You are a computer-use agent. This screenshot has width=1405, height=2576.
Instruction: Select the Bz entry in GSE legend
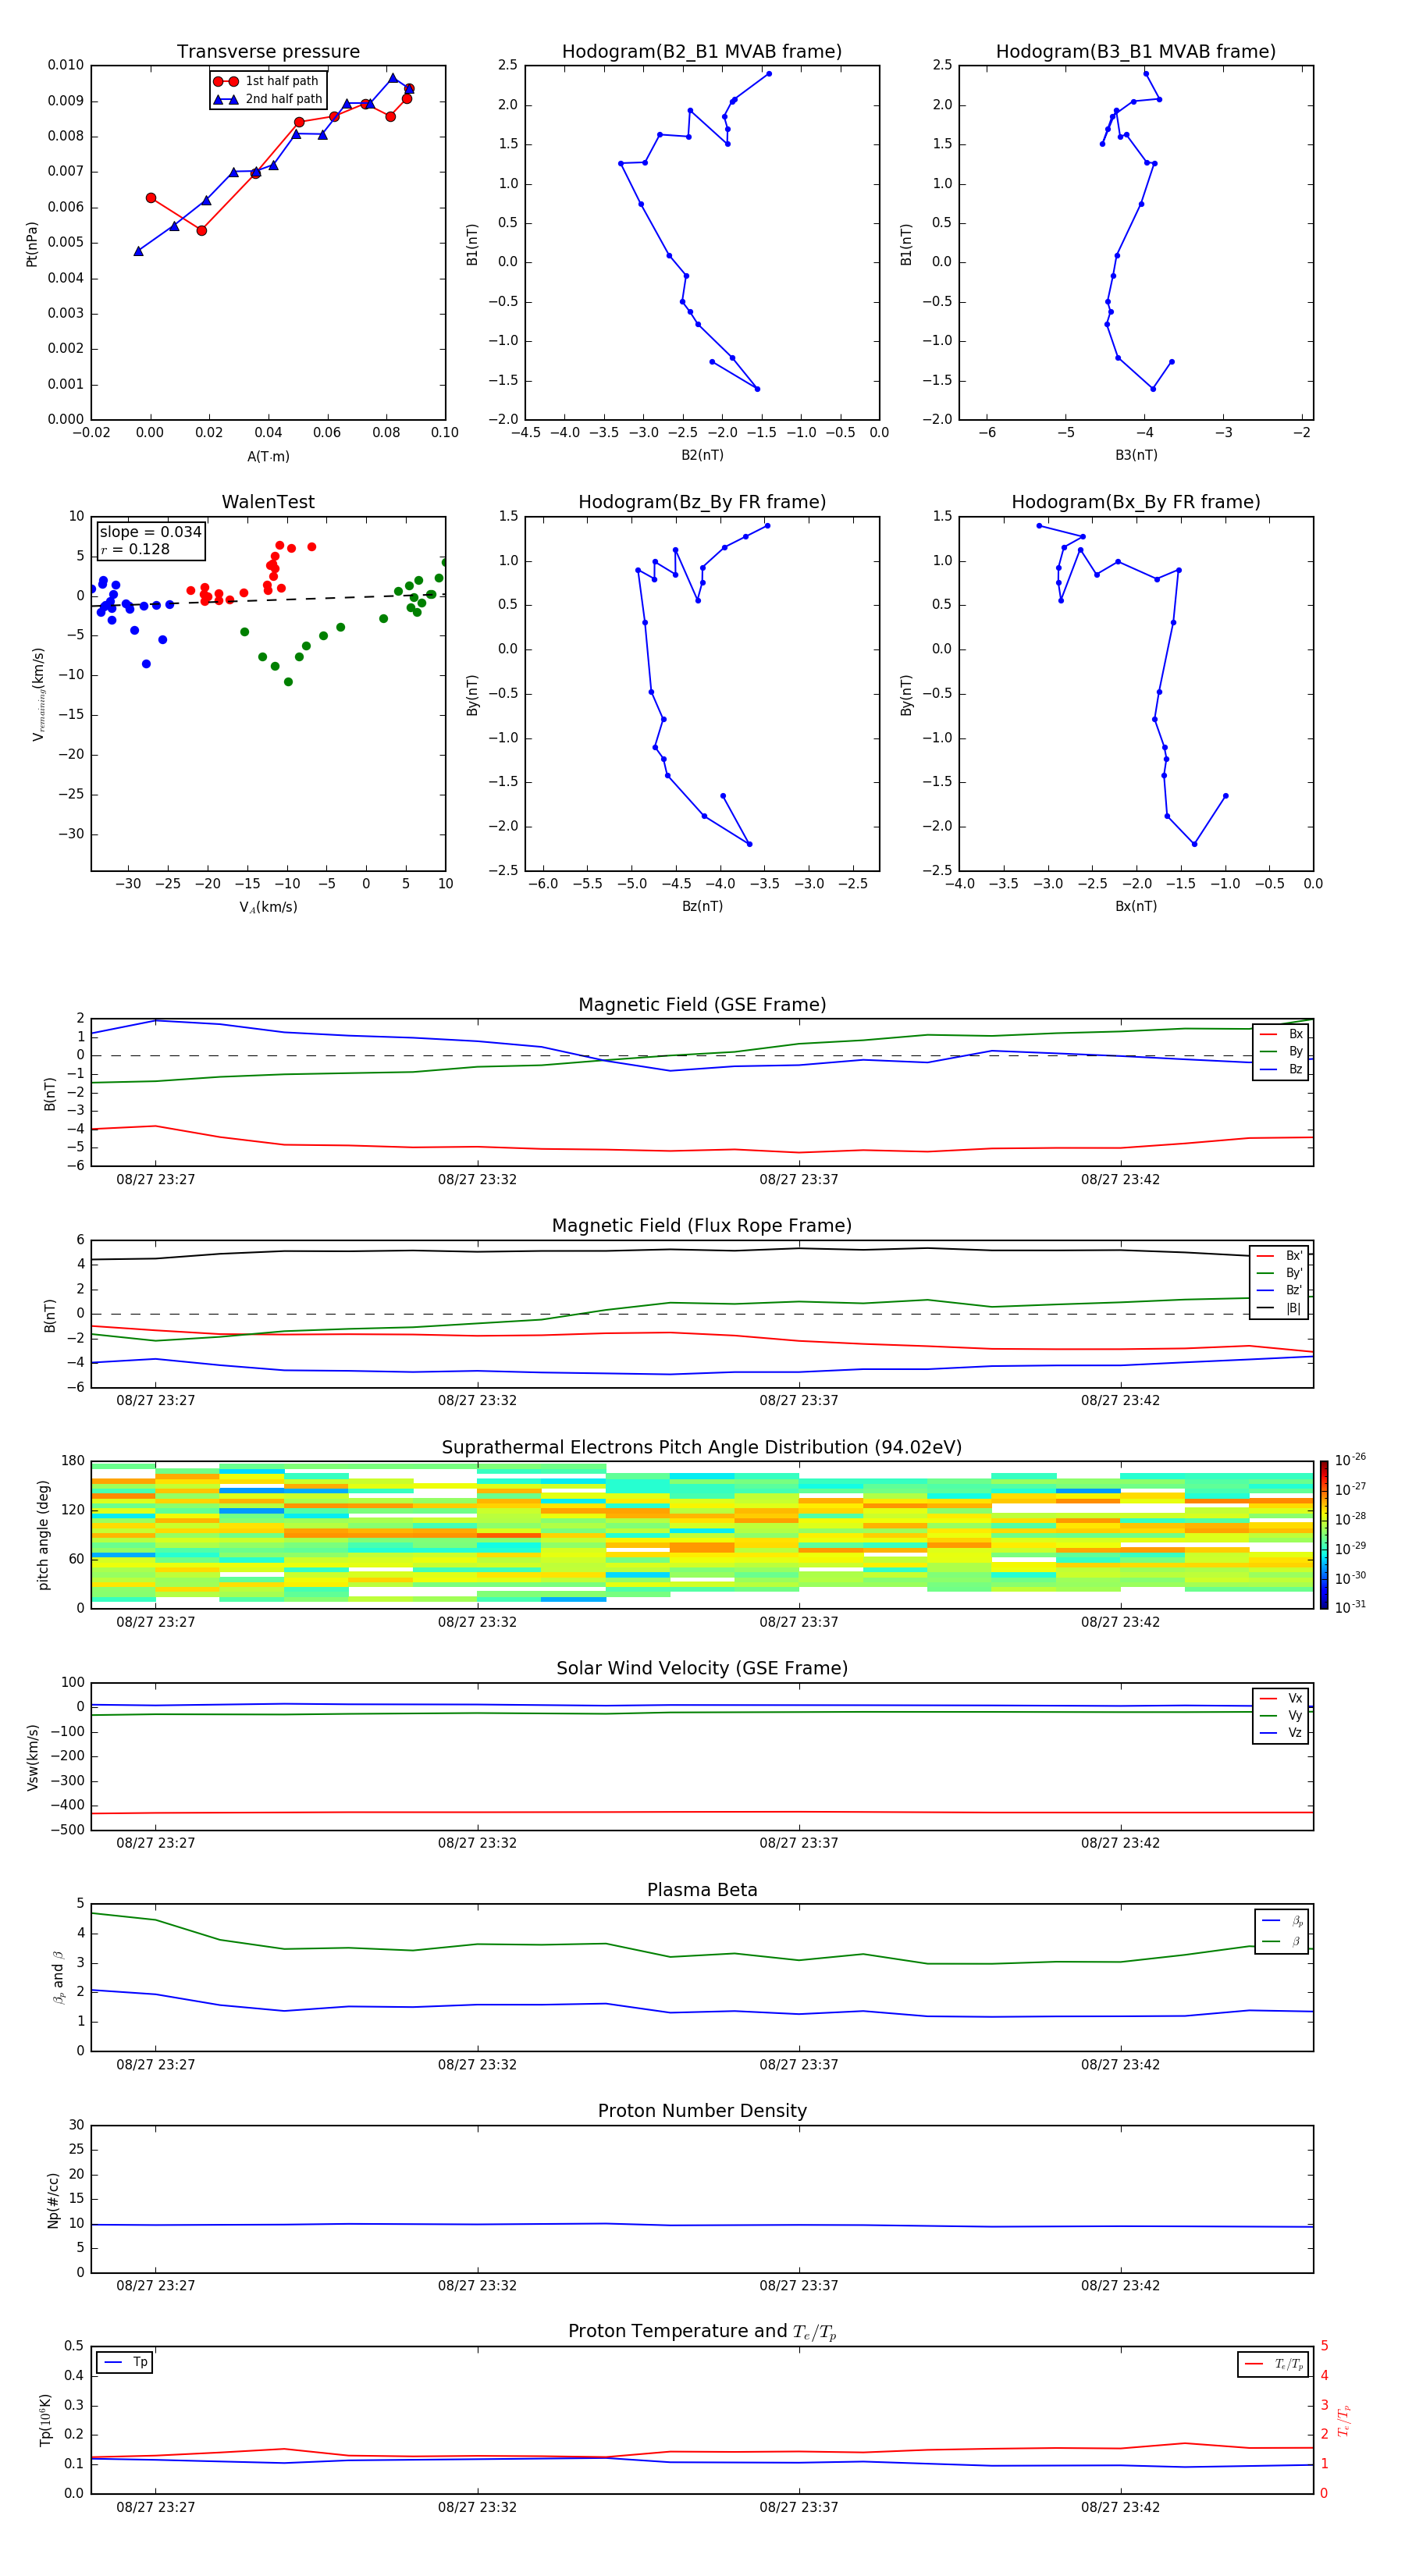(x=1281, y=1069)
